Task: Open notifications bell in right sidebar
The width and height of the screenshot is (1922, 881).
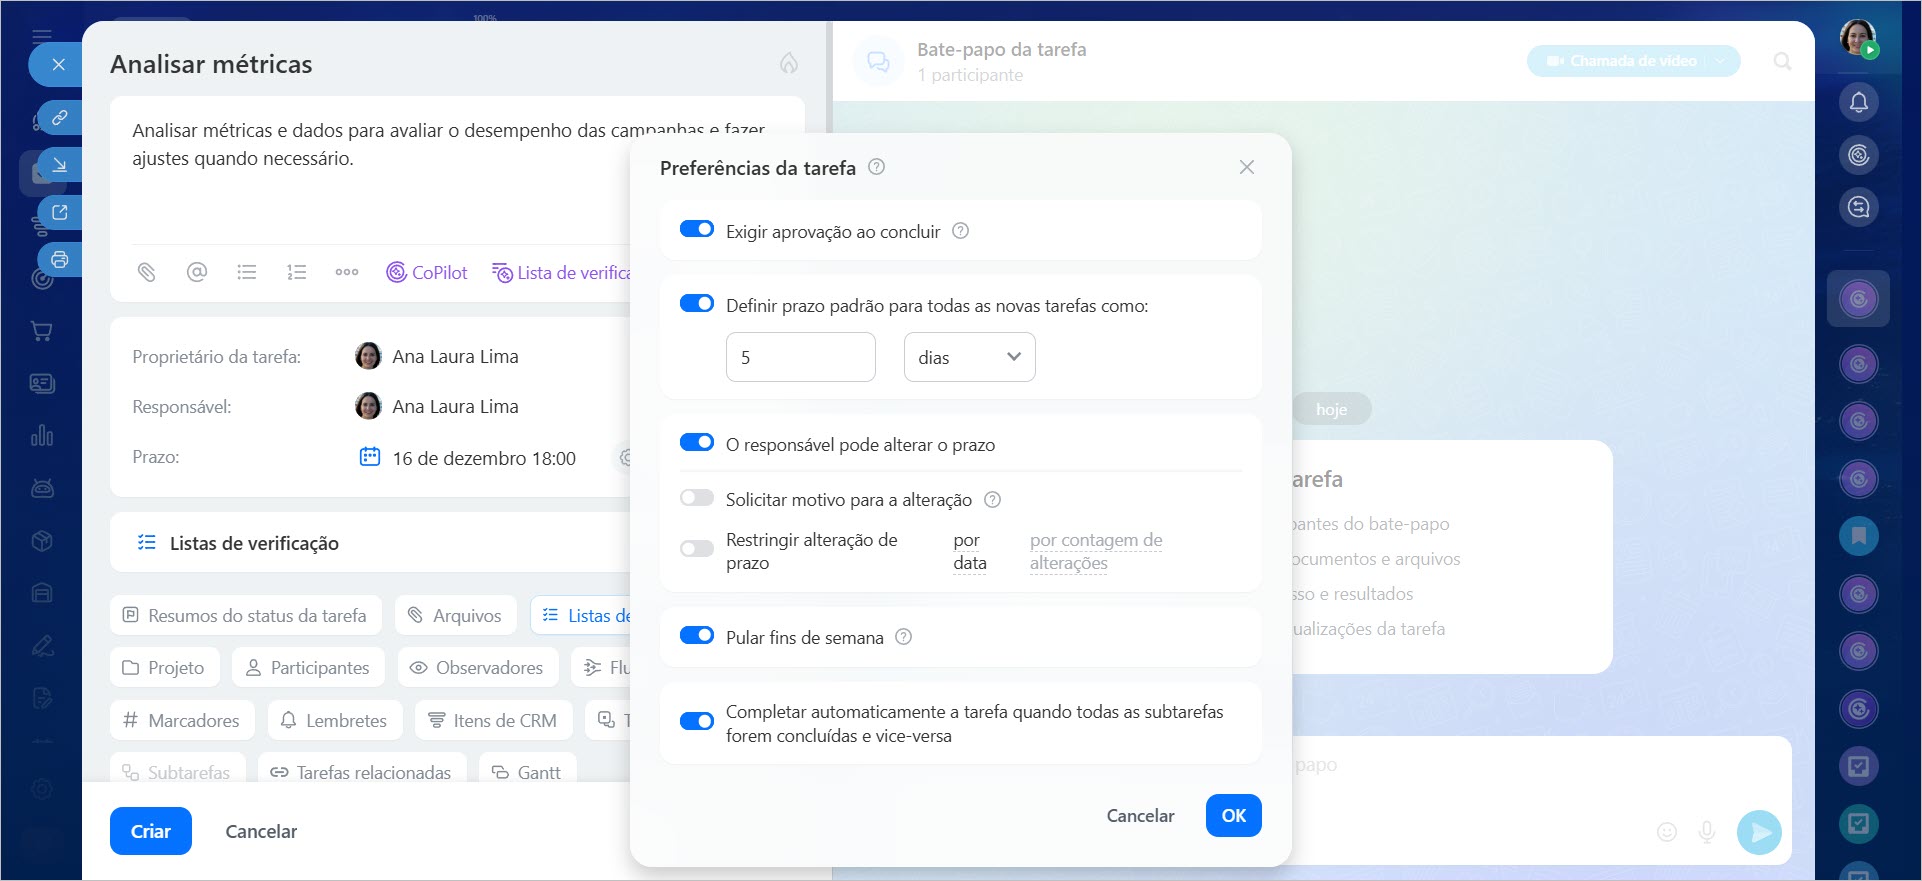Action: [1858, 102]
